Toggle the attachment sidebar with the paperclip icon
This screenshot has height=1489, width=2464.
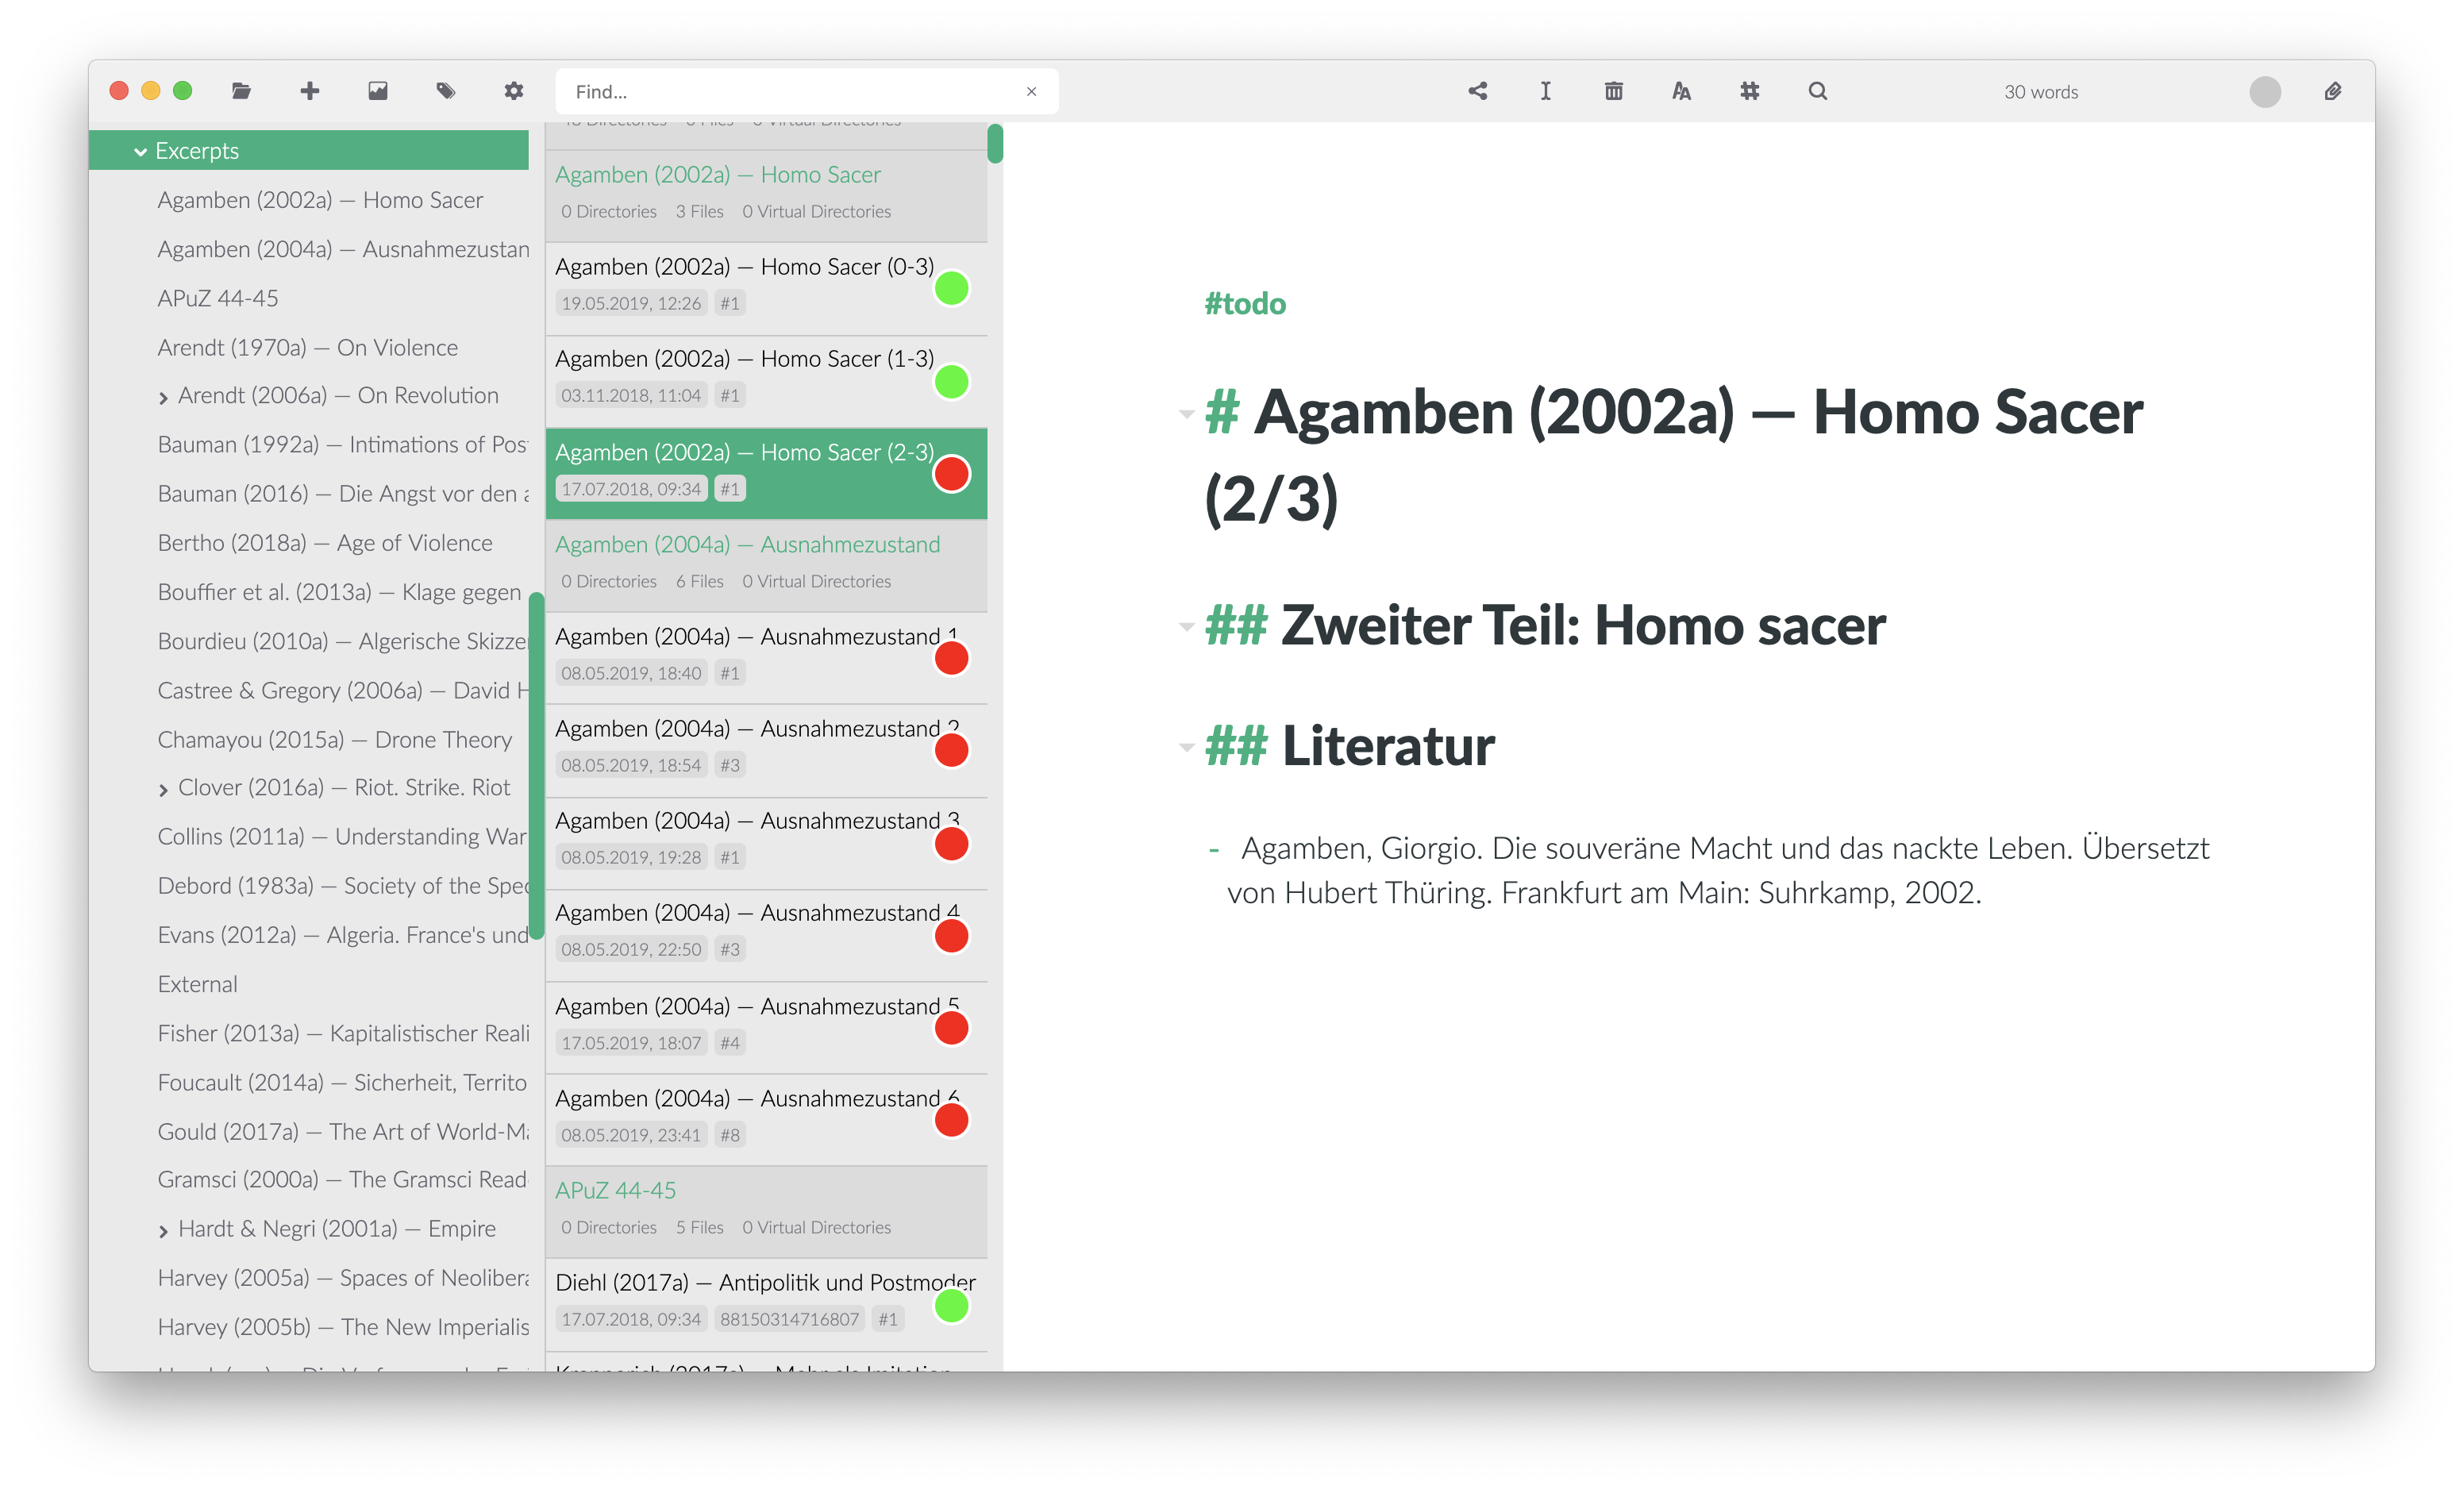(x=2332, y=91)
